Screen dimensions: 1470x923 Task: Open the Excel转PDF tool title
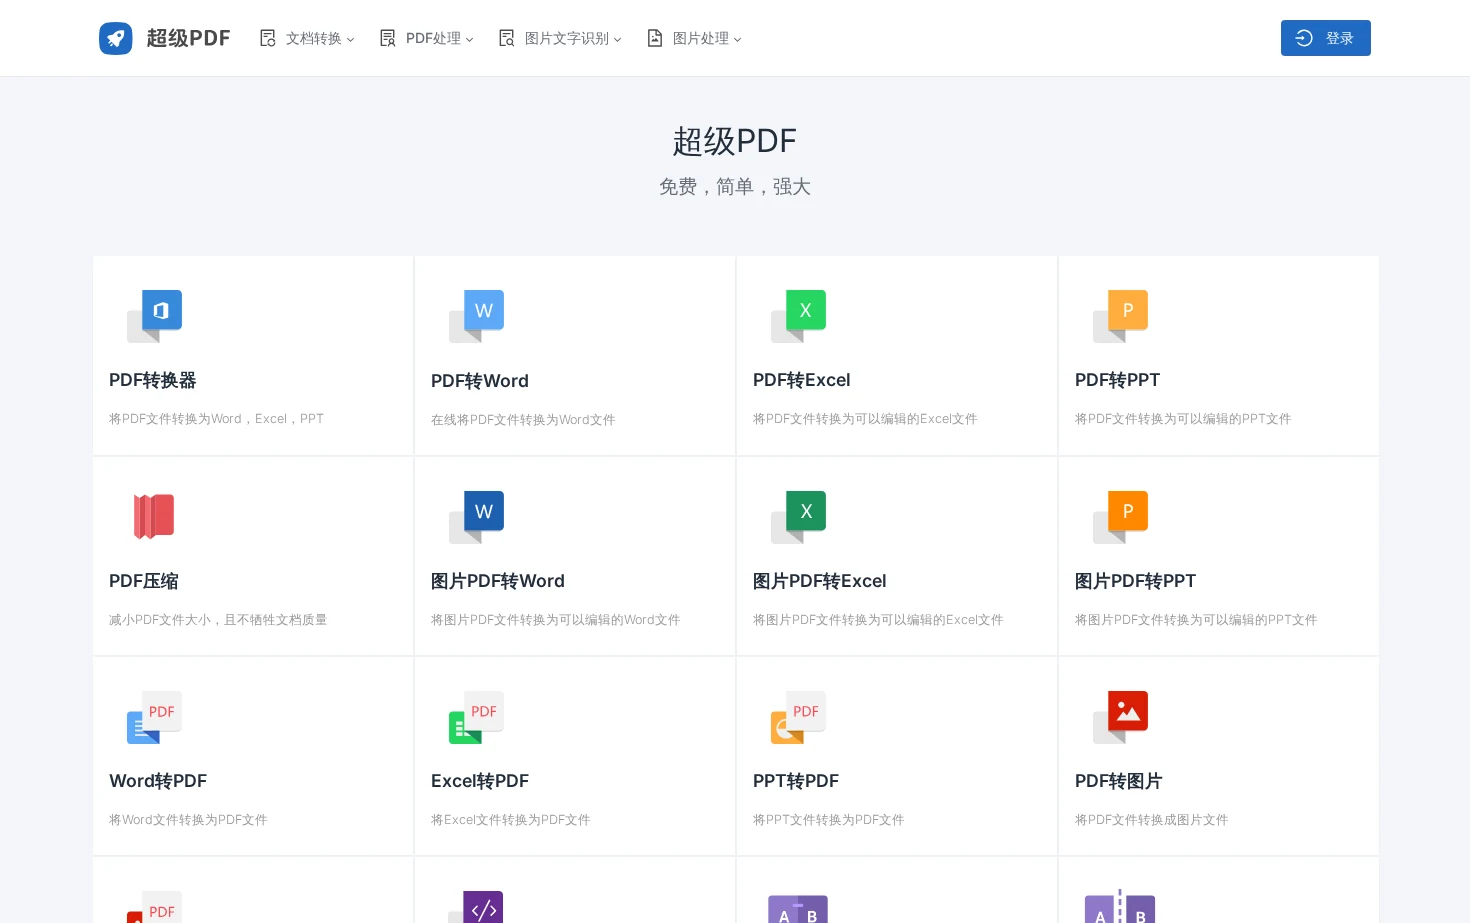pyautogui.click(x=480, y=781)
